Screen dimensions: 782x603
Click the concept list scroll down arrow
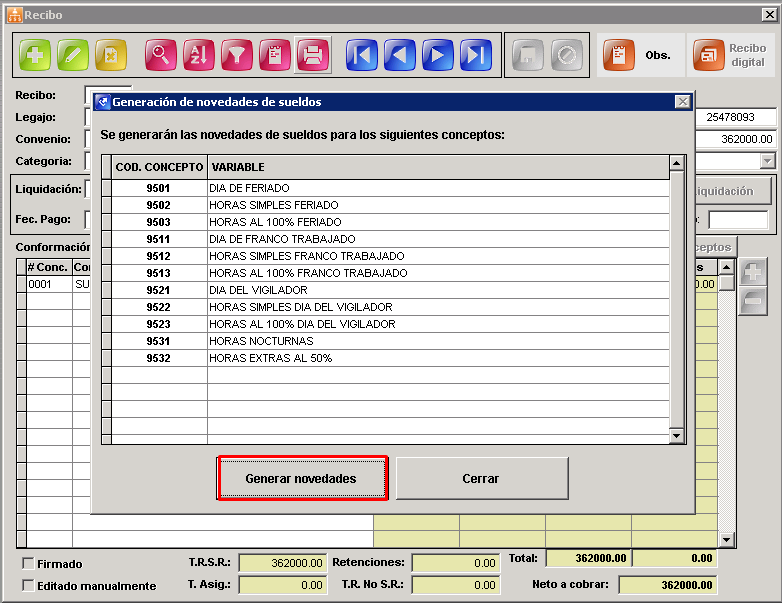point(676,435)
